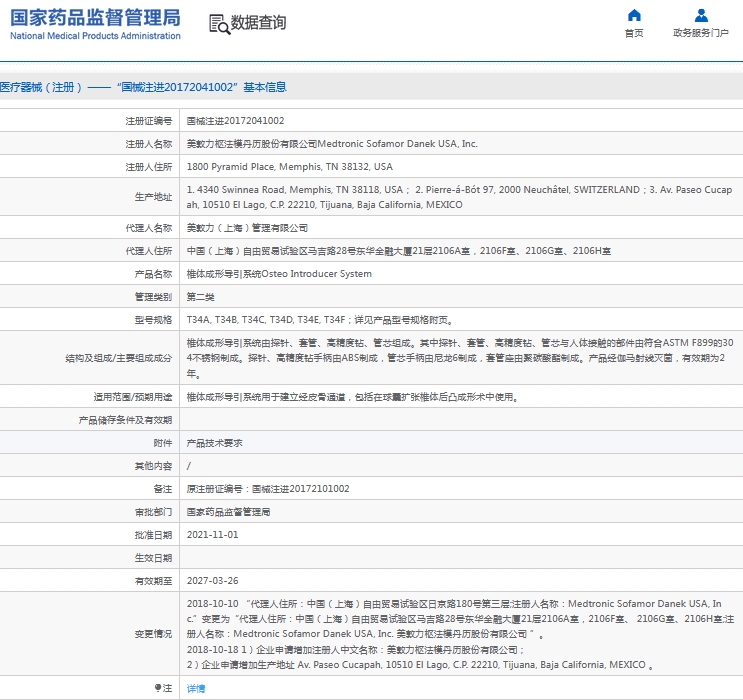The width and height of the screenshot is (743, 700).
Task: Click the expiry date 2027-03-26
Action: coord(212,581)
